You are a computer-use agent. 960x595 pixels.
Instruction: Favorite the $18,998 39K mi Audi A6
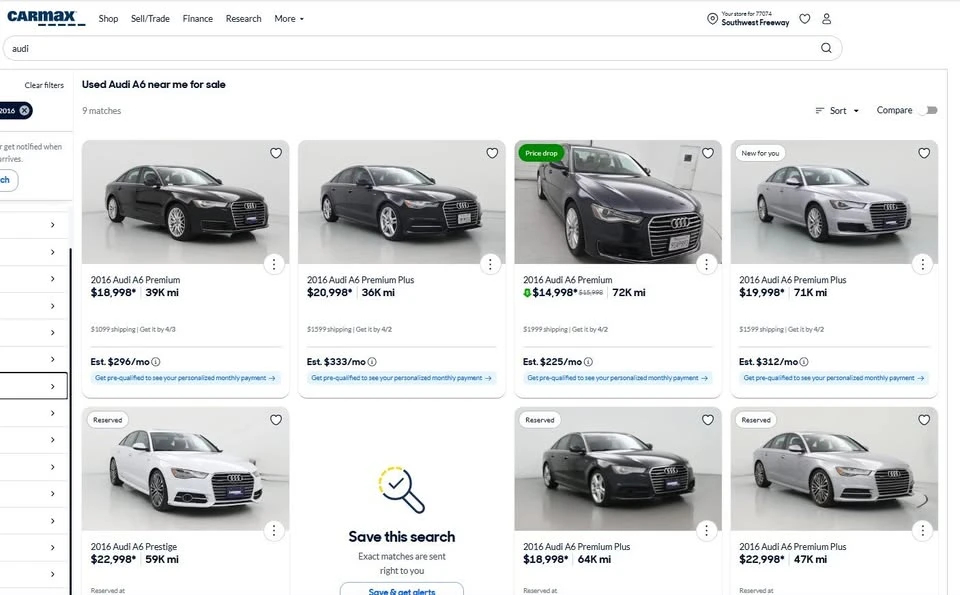[276, 153]
